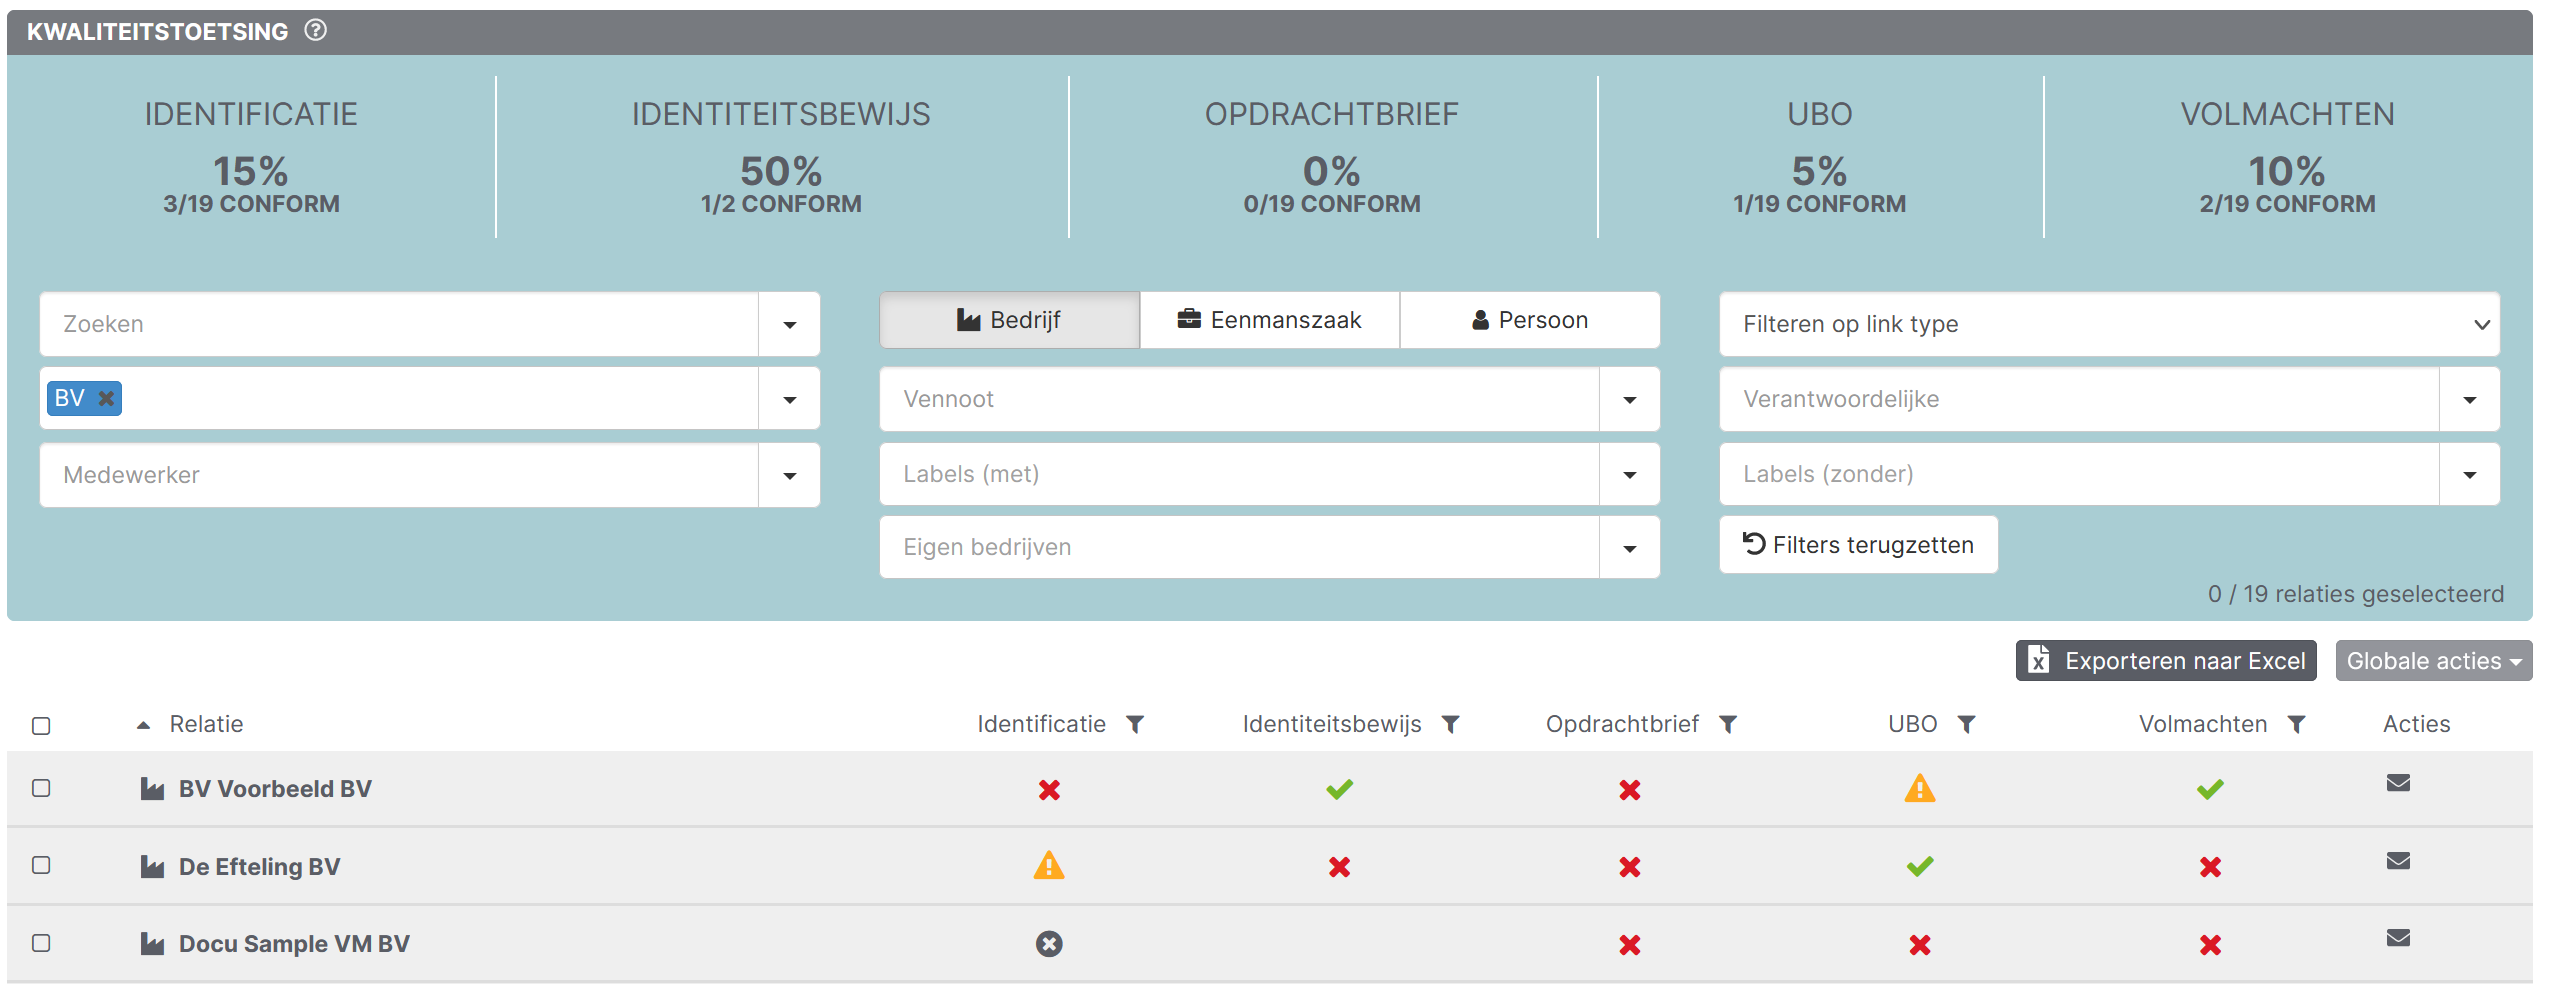Select the Persoon tab

[x=1529, y=320]
